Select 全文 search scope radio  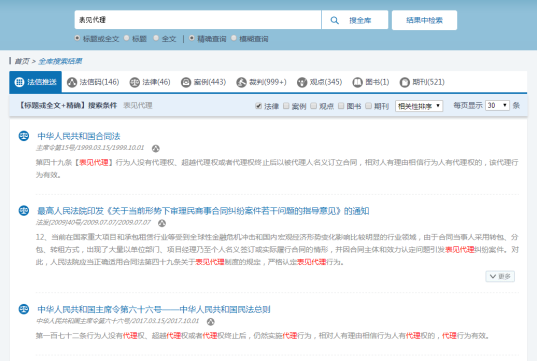[x=156, y=38]
